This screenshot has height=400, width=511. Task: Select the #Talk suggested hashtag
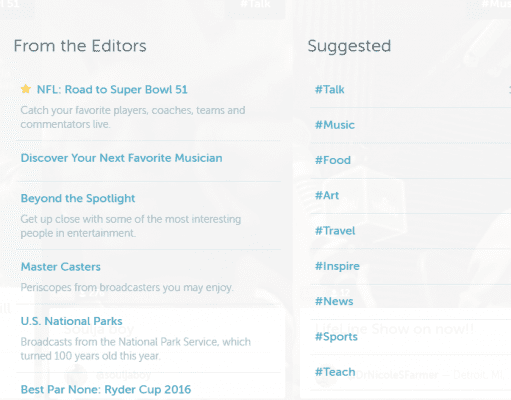(330, 90)
